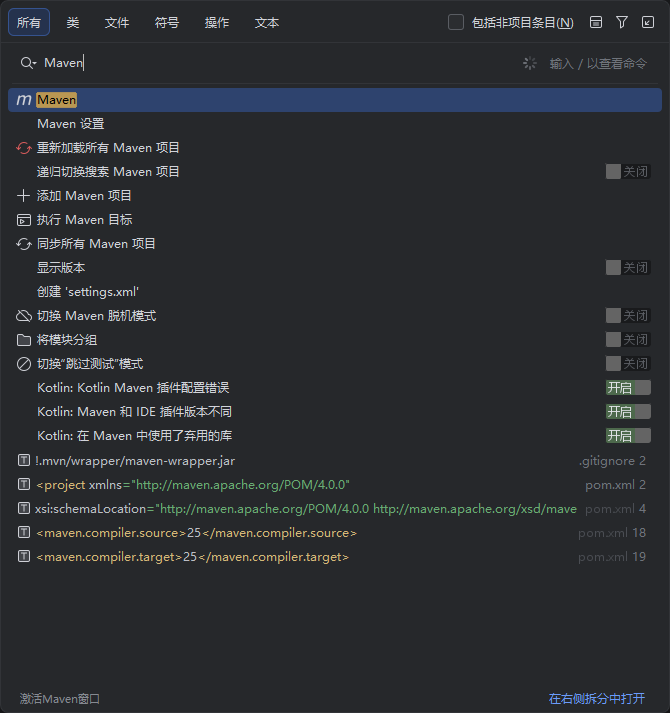Click text icon beside maven-wrapper.jar result
The height and width of the screenshot is (713, 670).
[x=24, y=461]
